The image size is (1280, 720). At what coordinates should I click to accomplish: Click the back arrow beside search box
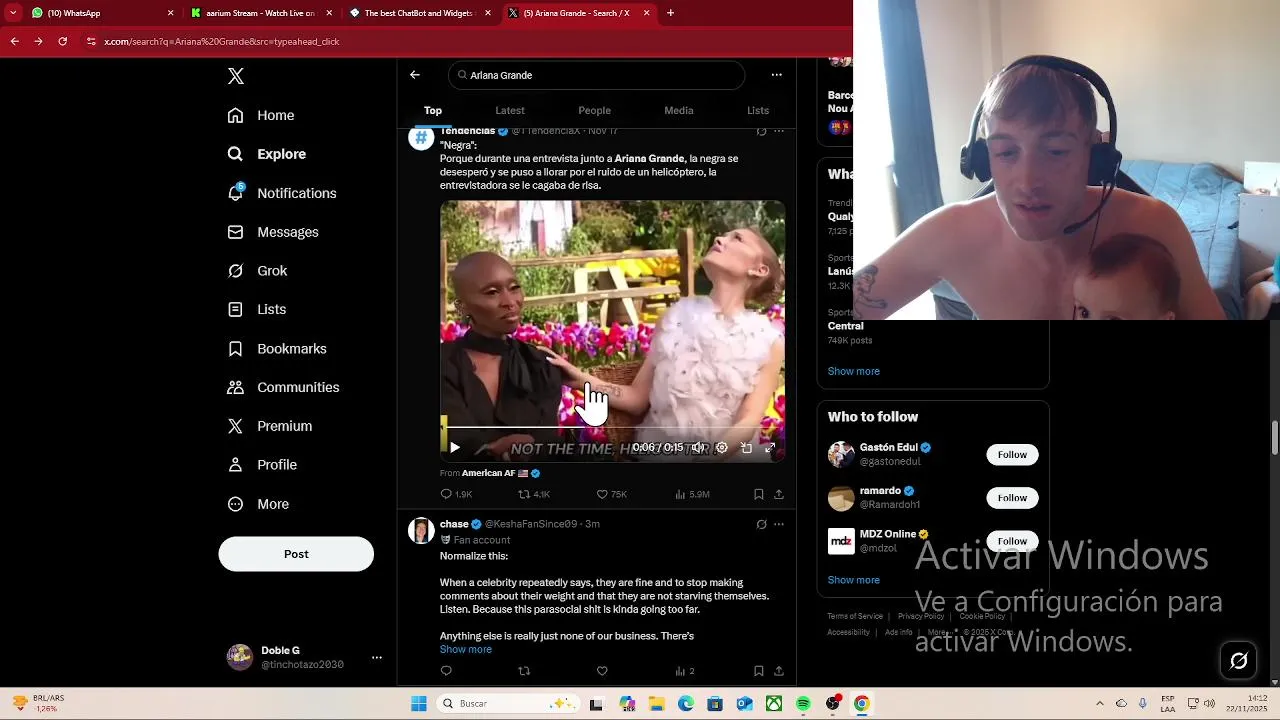(415, 75)
